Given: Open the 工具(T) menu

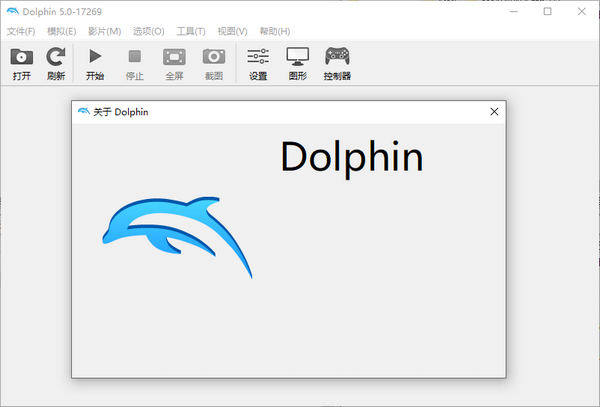Looking at the screenshot, I should click(x=191, y=31).
